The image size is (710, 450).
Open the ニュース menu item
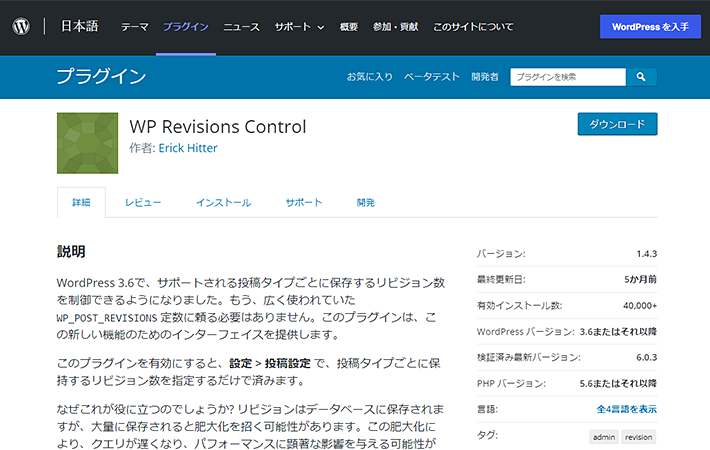(x=241, y=27)
